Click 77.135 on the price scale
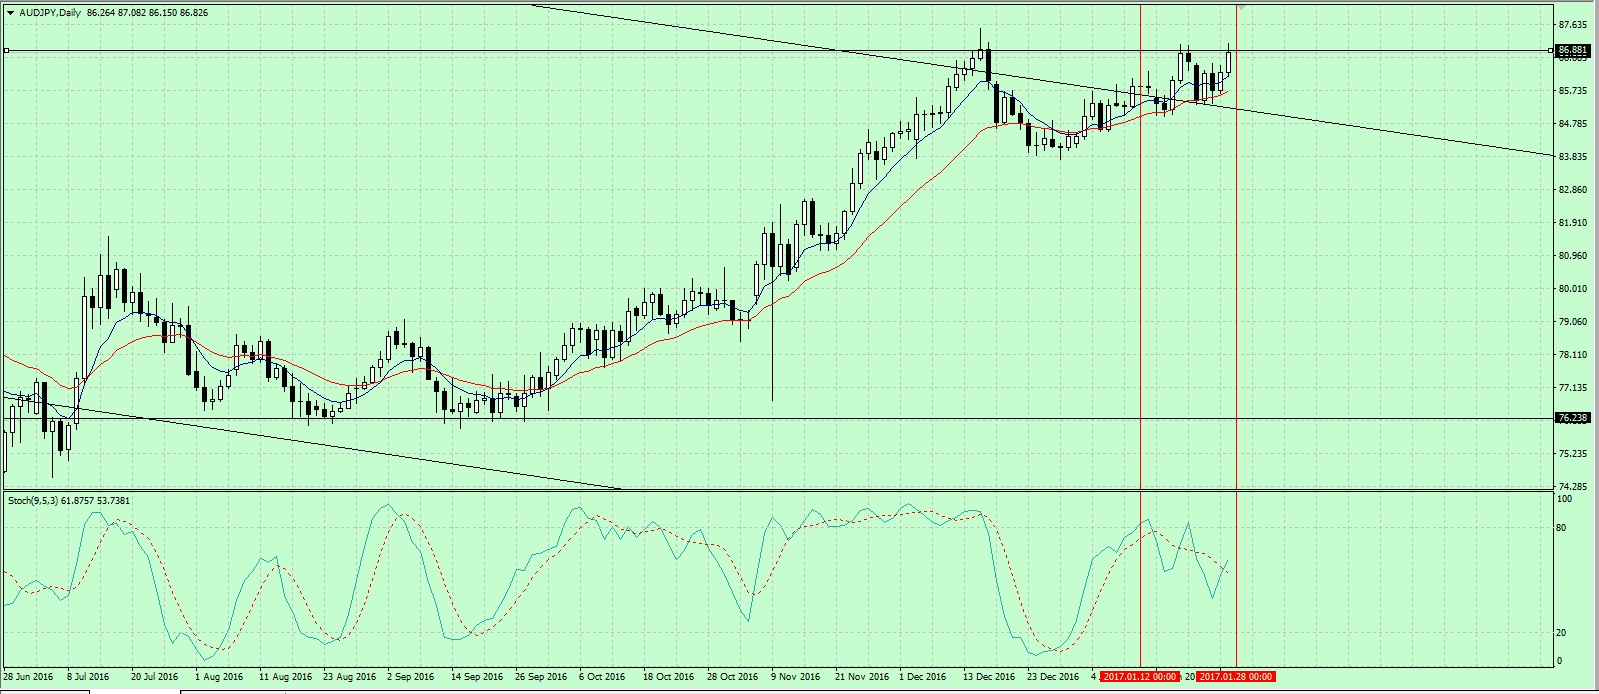The image size is (1599, 694). pos(1573,388)
